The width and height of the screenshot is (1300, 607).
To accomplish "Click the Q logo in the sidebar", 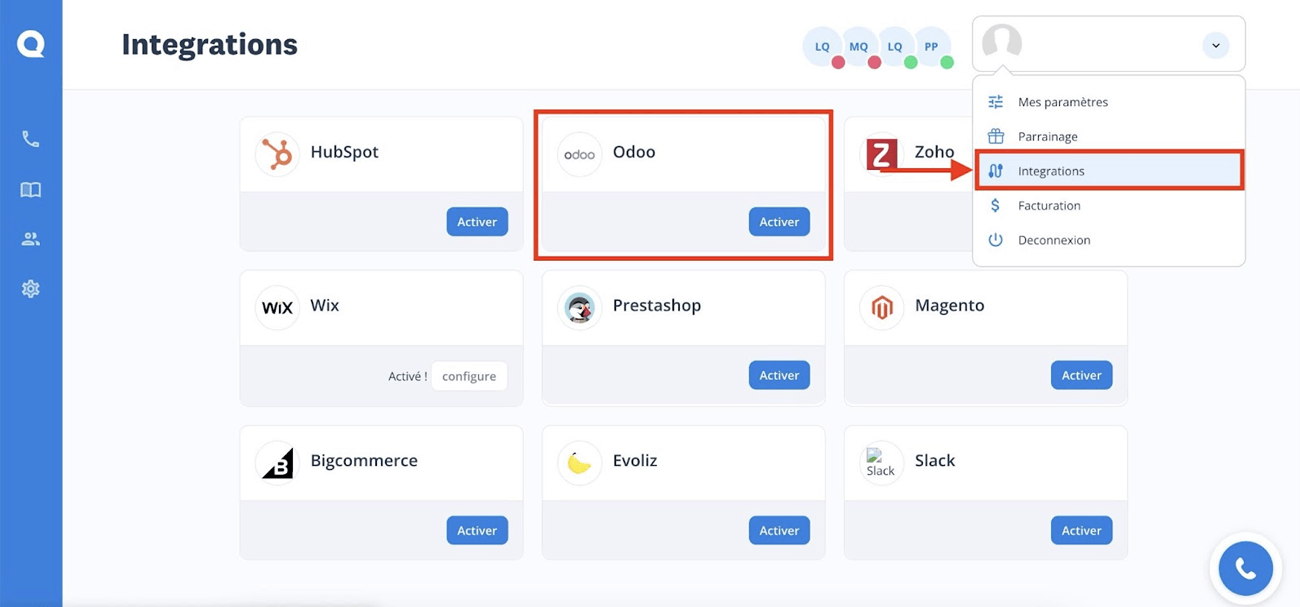I will pyautogui.click(x=30, y=44).
